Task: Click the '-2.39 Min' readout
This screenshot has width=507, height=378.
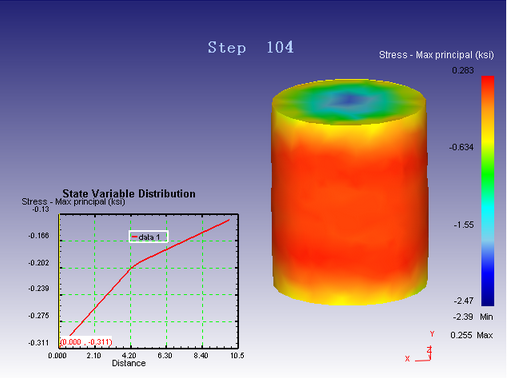Action: [x=473, y=317]
